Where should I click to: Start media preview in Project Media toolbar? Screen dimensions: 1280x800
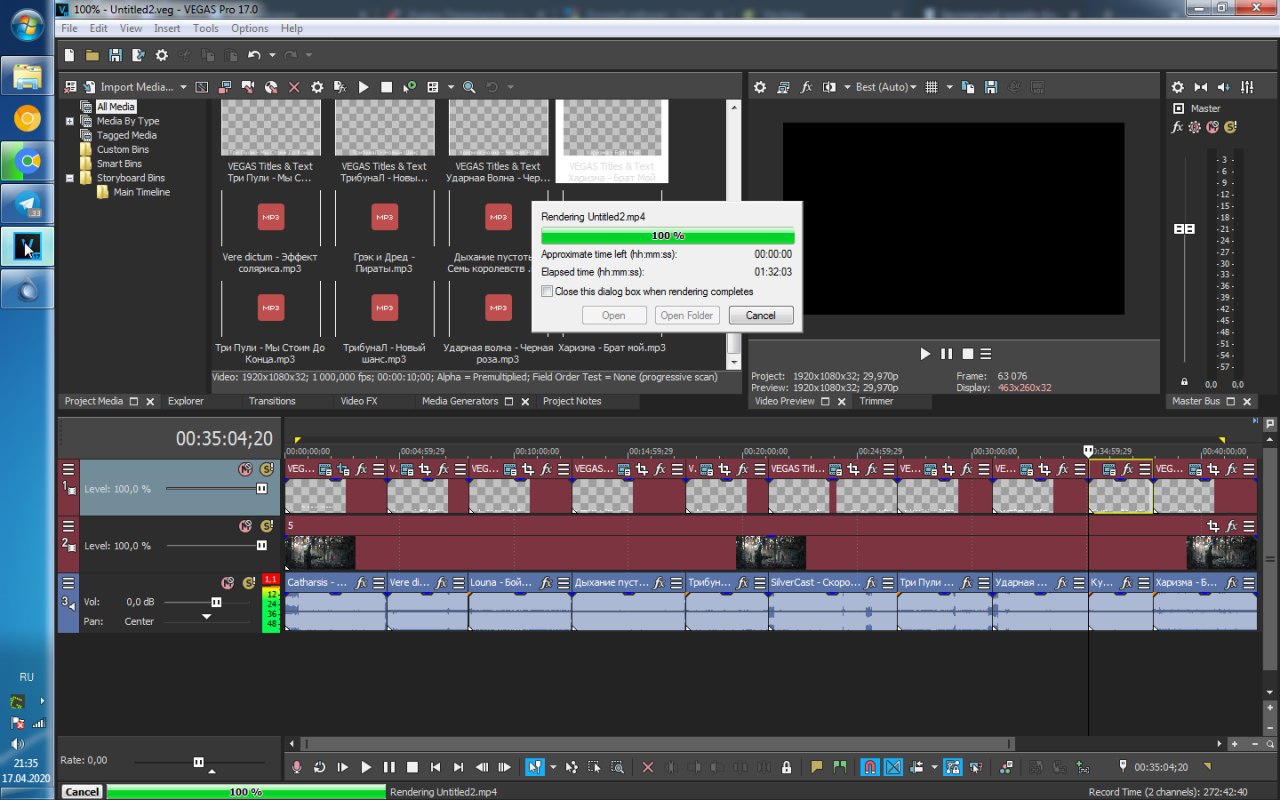click(363, 87)
